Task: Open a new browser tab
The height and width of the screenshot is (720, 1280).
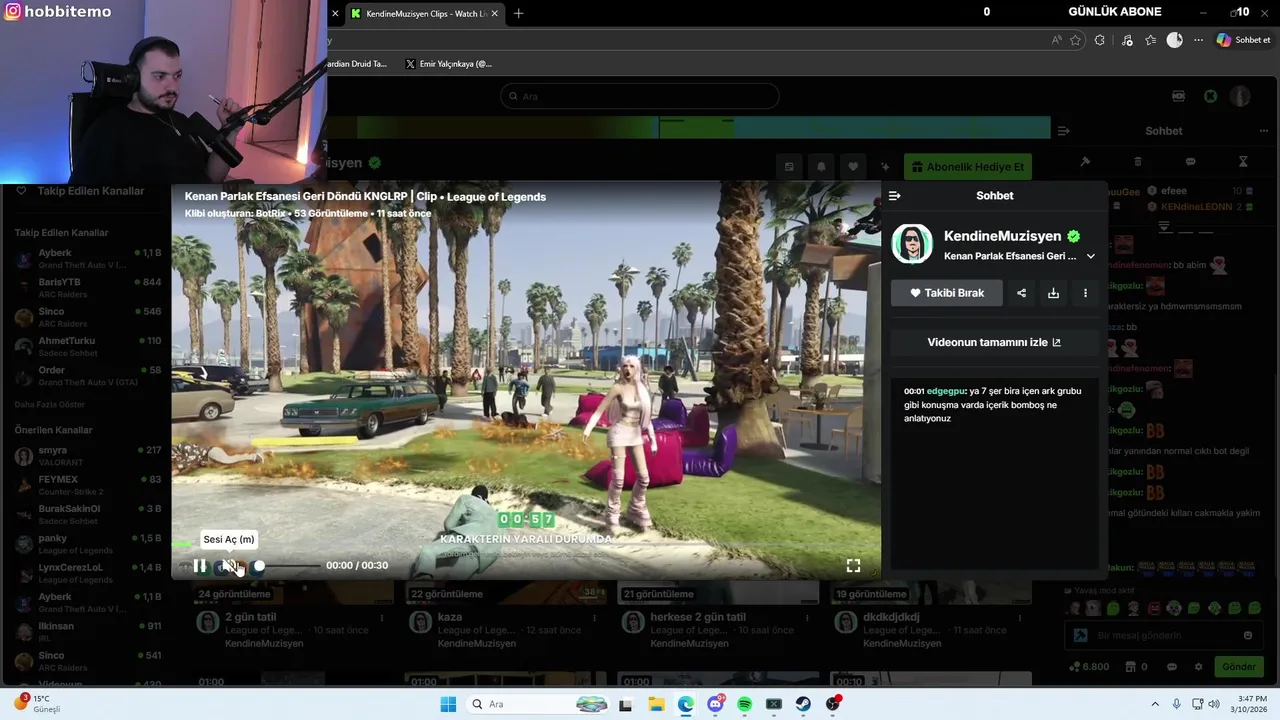Action: [x=518, y=14]
